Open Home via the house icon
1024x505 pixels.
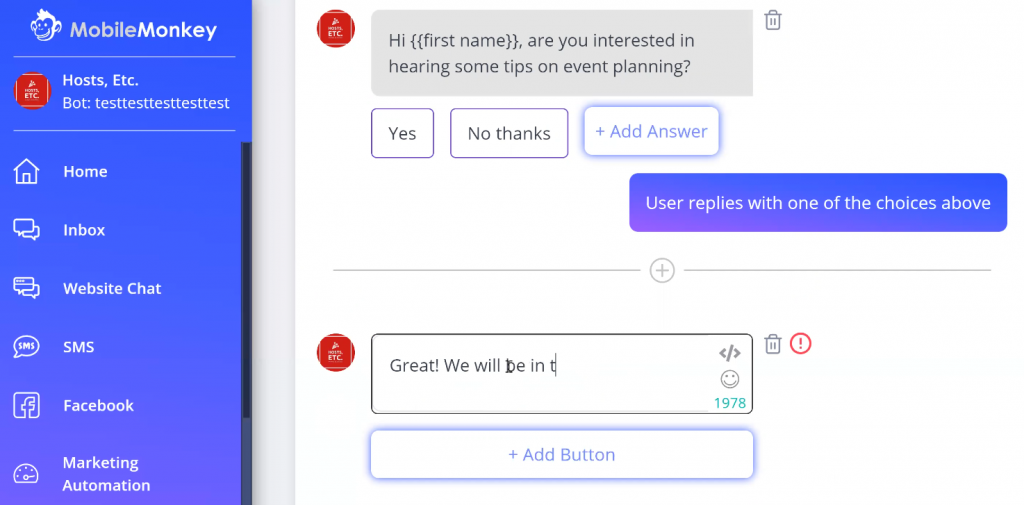coord(27,171)
